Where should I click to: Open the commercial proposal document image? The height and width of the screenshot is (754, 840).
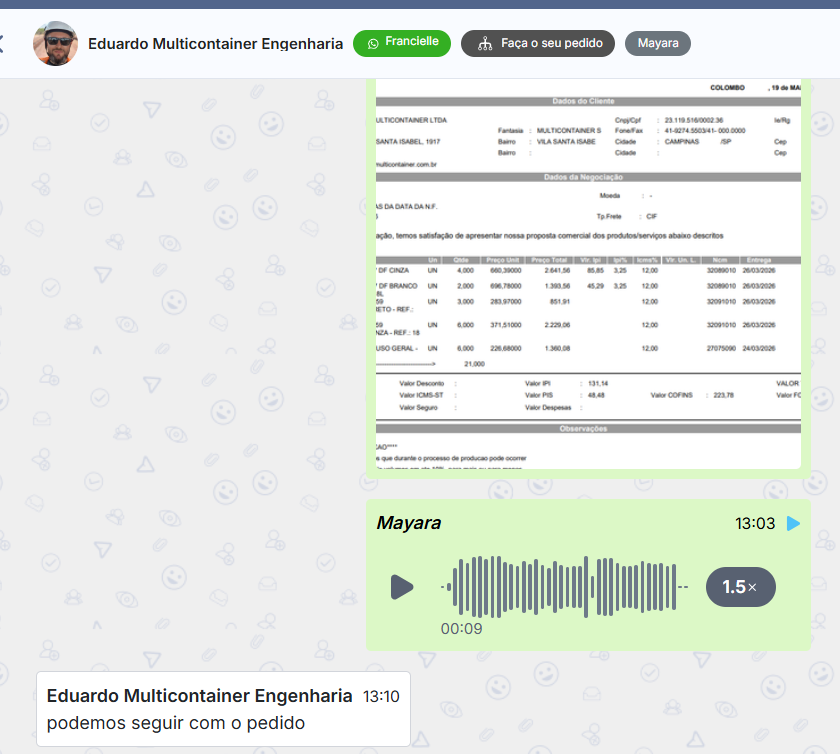588,272
